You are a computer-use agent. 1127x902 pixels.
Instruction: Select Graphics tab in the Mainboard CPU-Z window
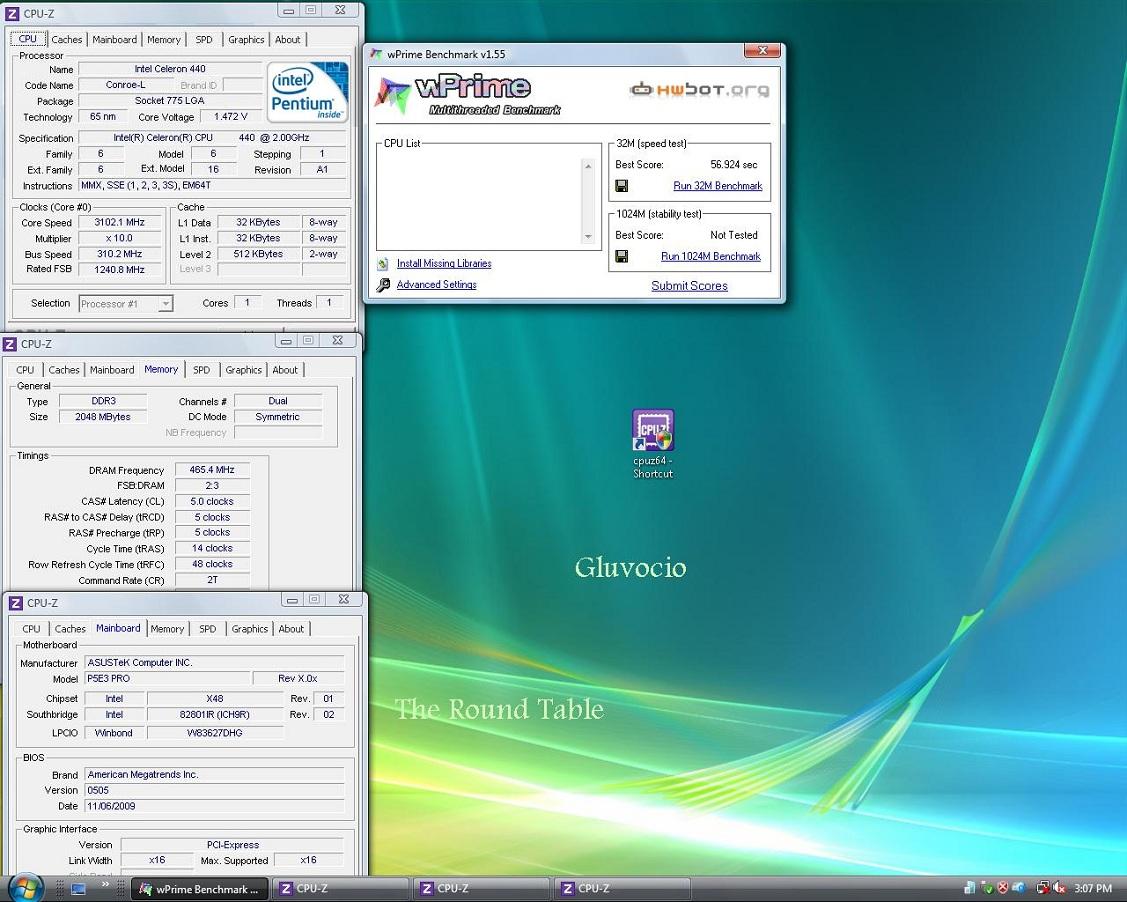click(x=249, y=629)
